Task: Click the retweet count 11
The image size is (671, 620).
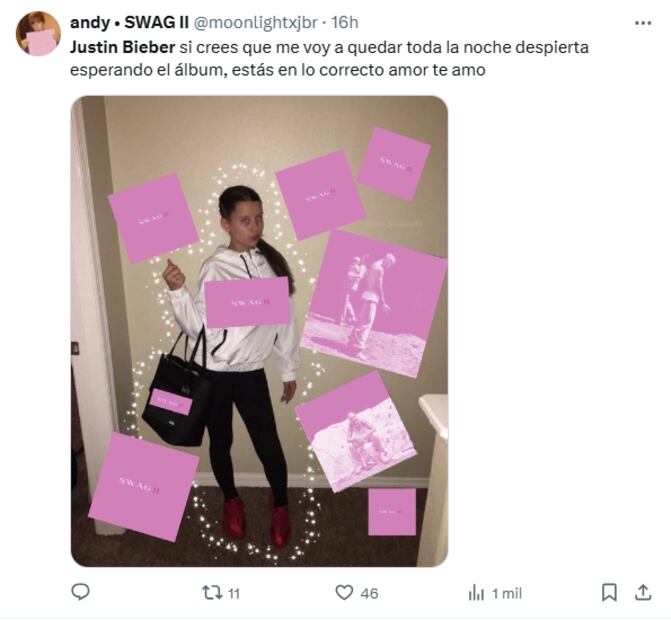Action: coord(234,593)
